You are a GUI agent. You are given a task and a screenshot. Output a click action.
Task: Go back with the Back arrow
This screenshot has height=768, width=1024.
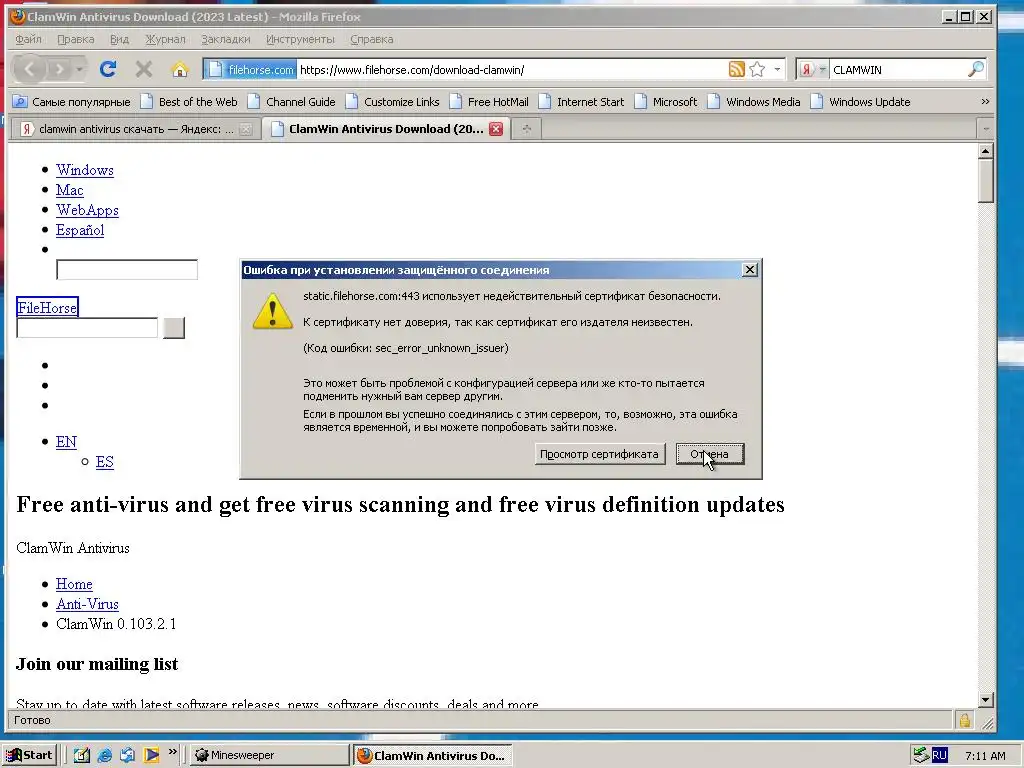pos(29,69)
